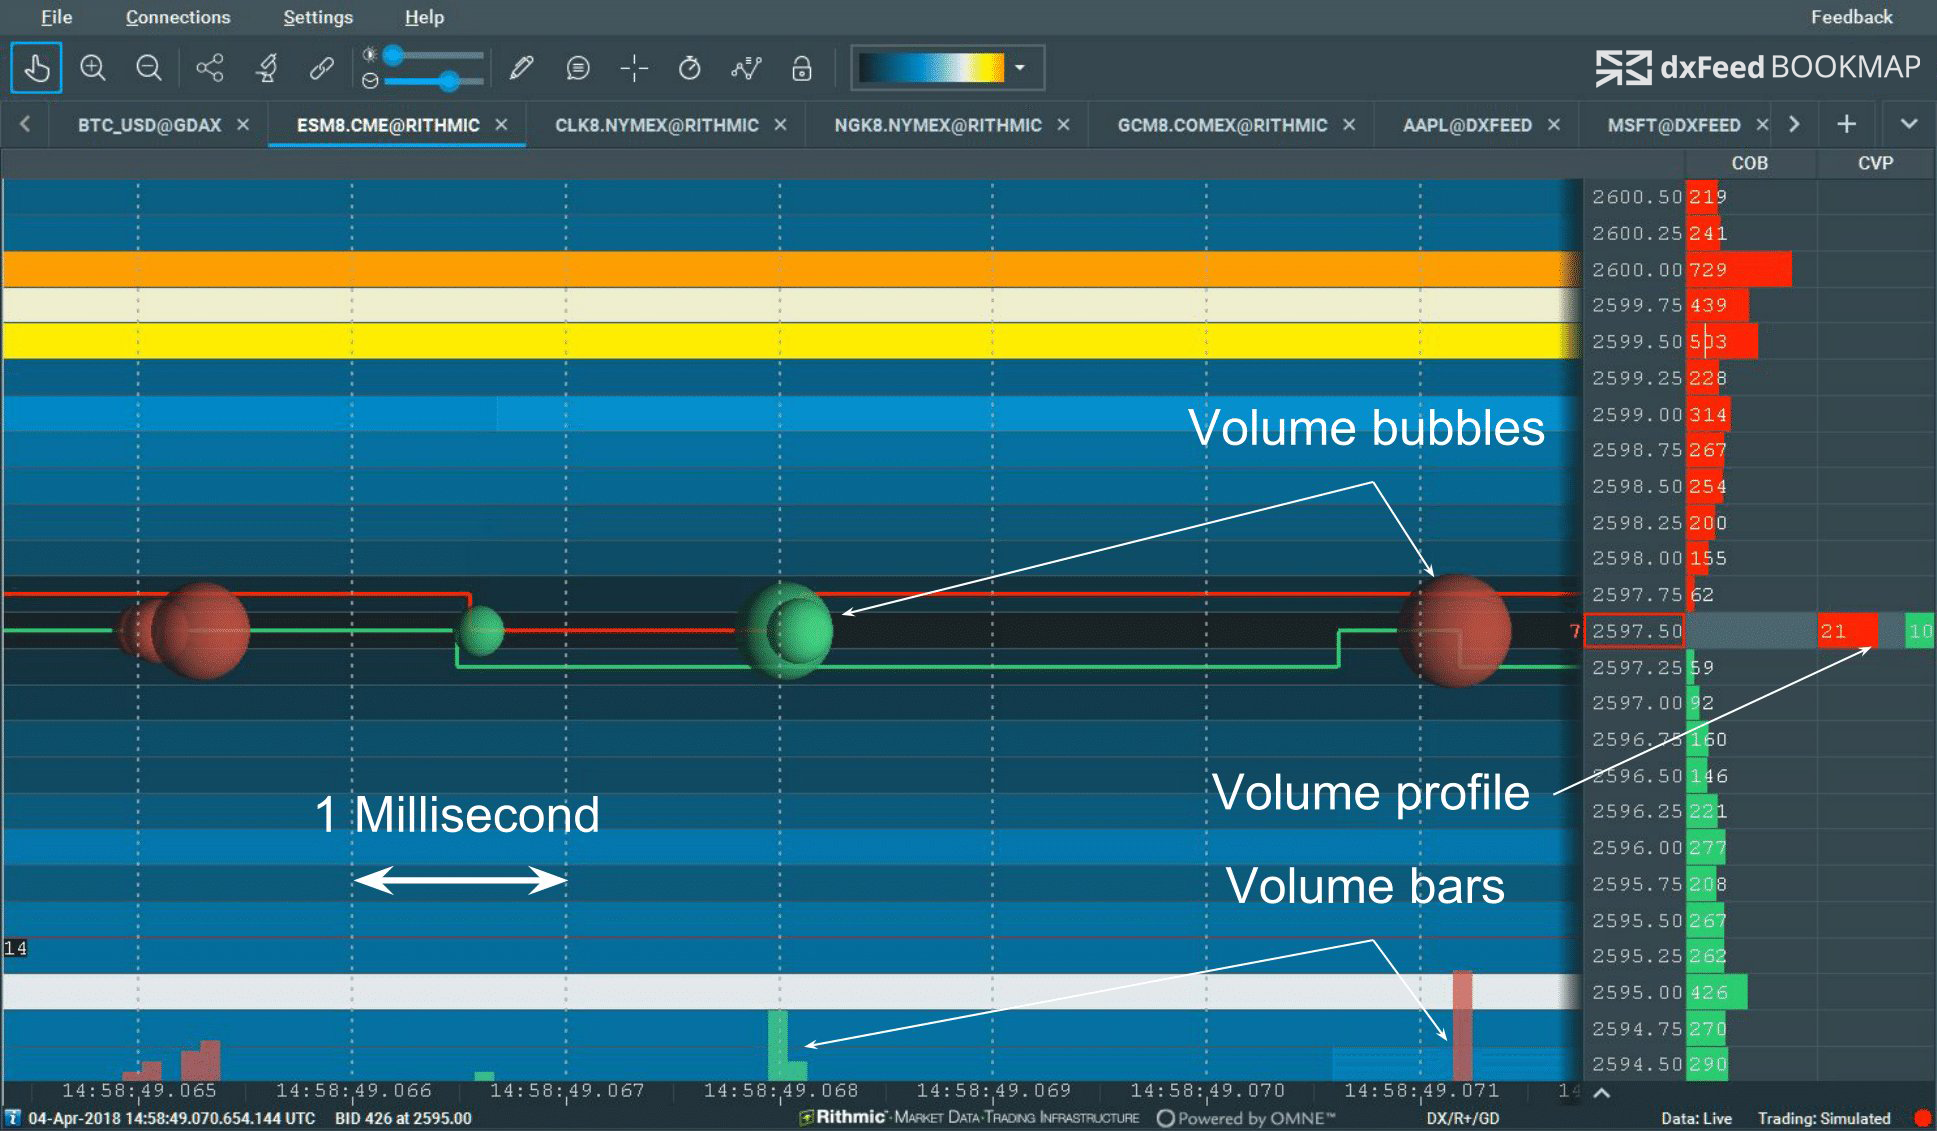Click the lower contrast slider handle
Viewport: 1937px width, 1131px height.
point(449,81)
